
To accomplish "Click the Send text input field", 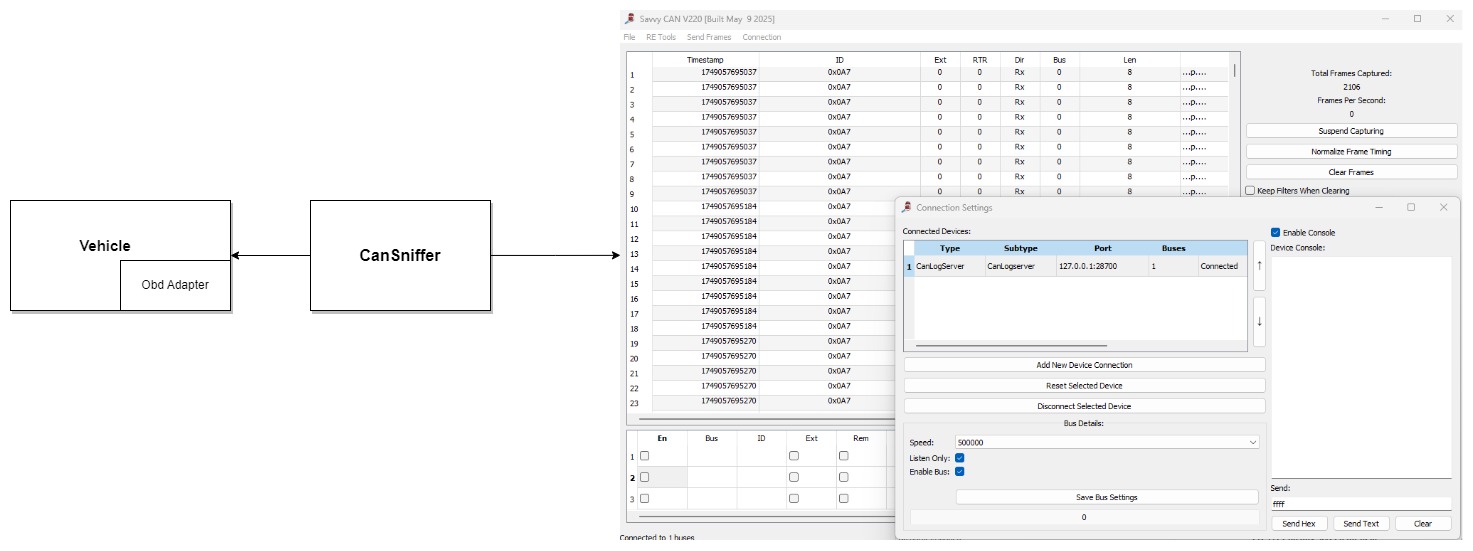I will click(x=1359, y=504).
